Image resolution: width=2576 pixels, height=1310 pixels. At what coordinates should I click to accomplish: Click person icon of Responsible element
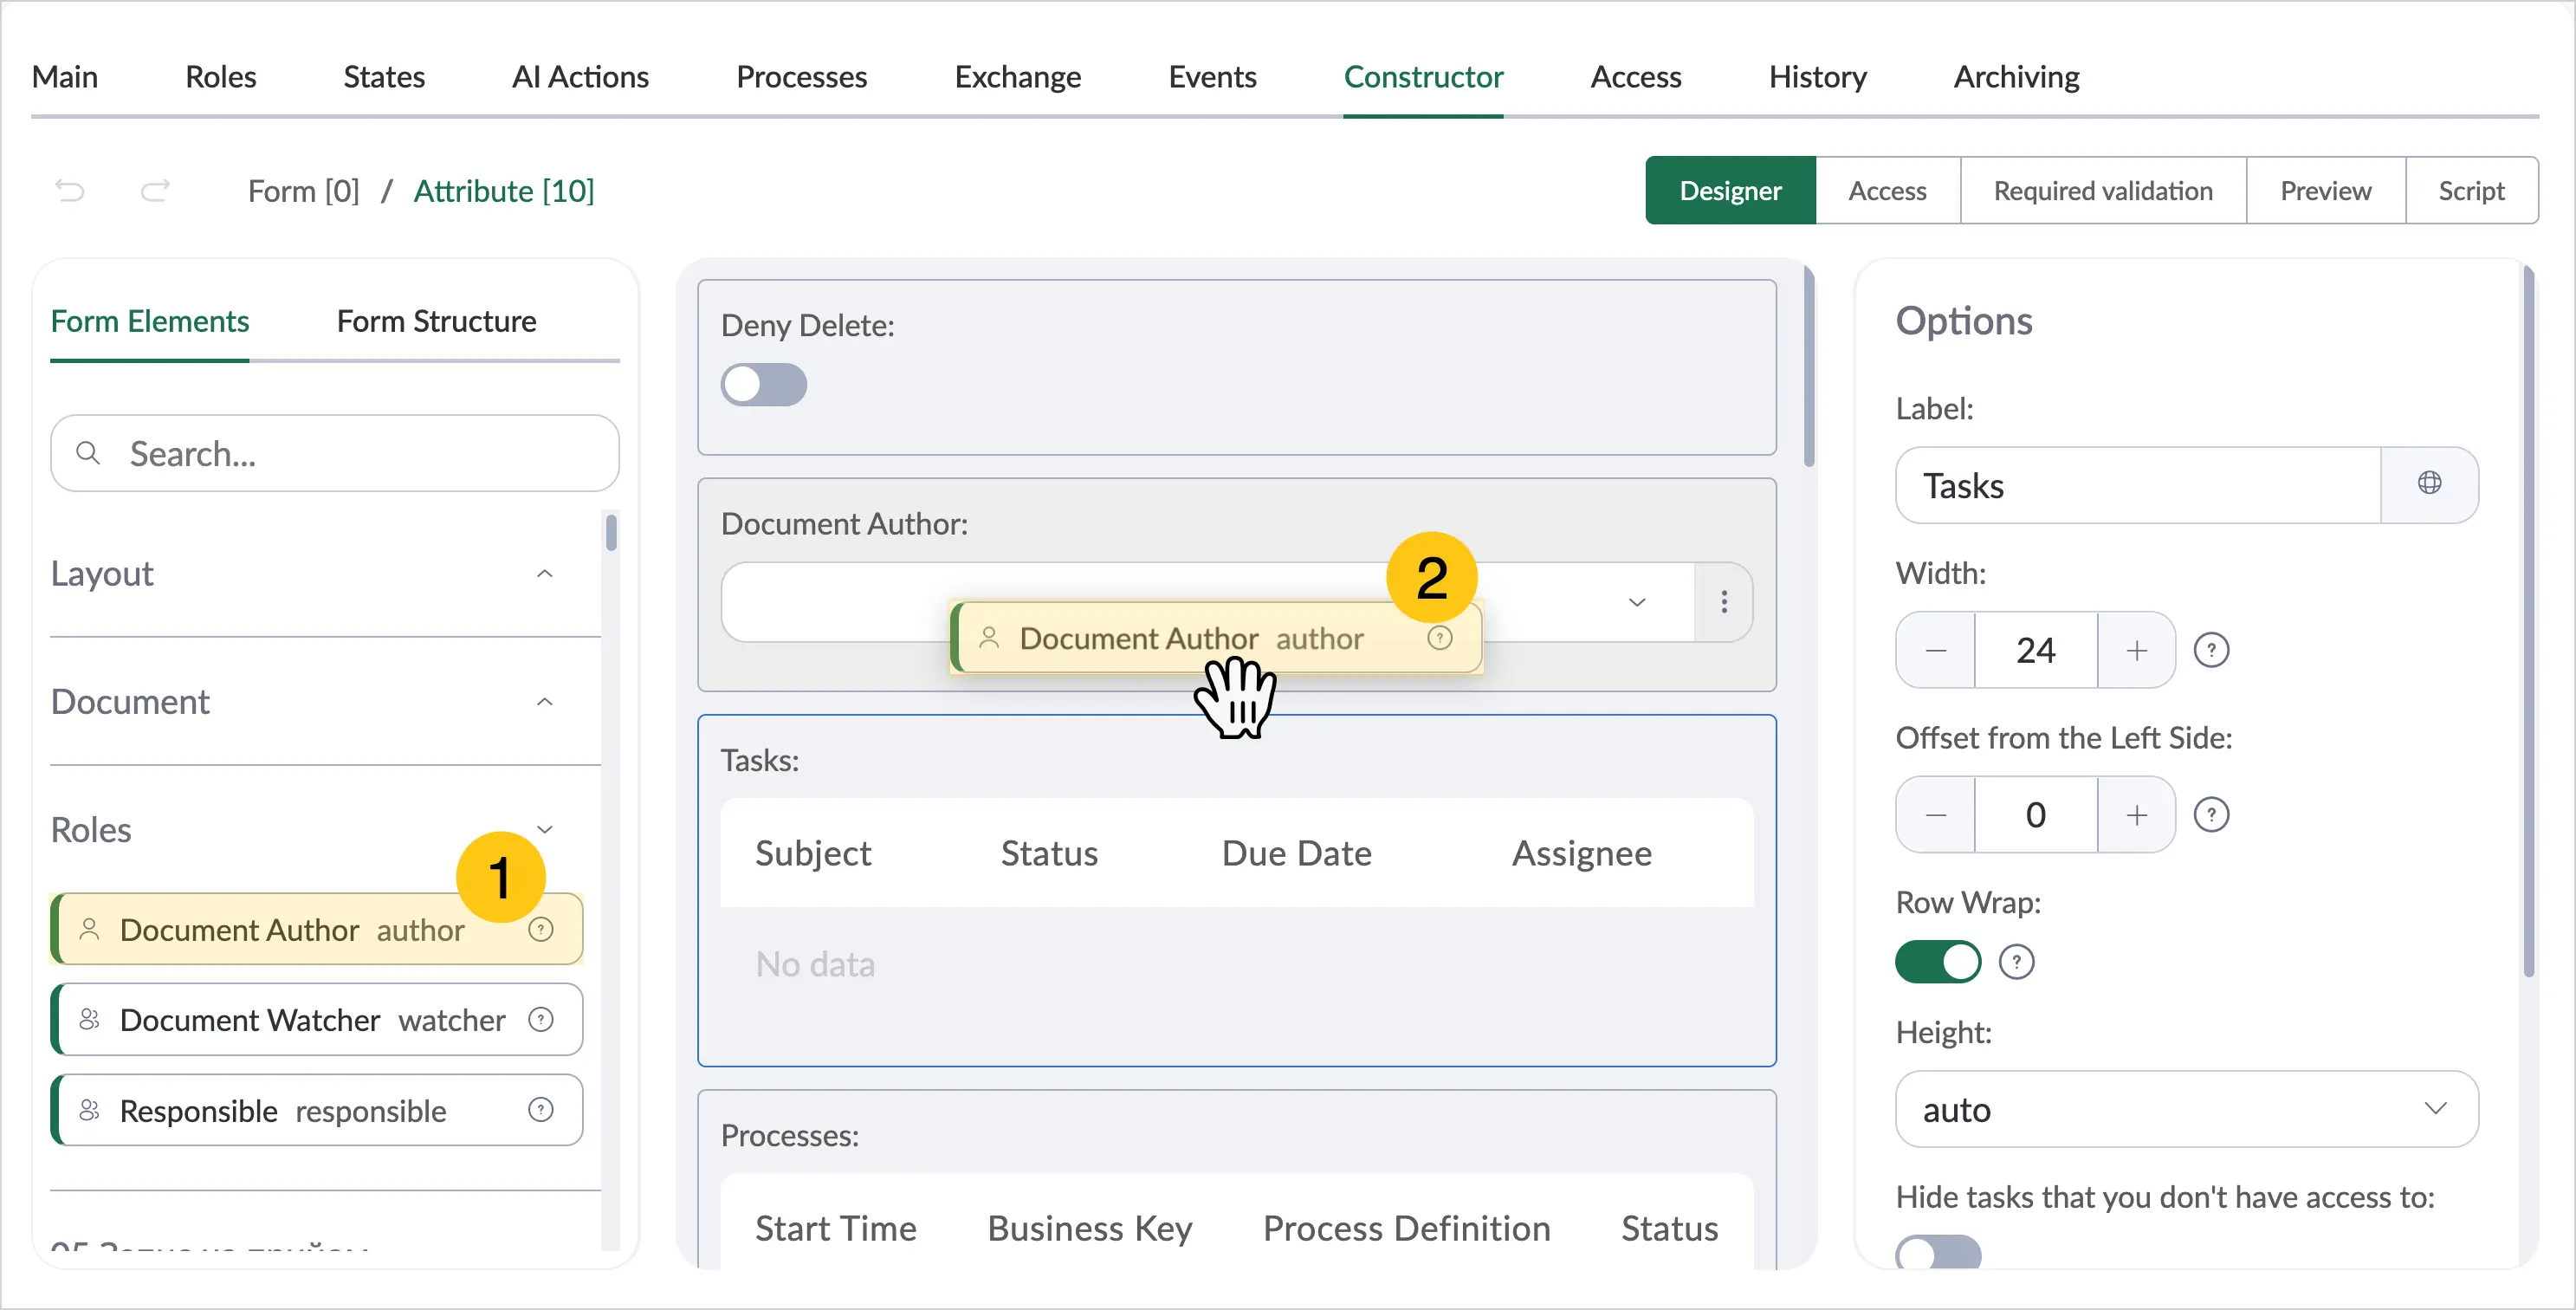pyautogui.click(x=89, y=1110)
